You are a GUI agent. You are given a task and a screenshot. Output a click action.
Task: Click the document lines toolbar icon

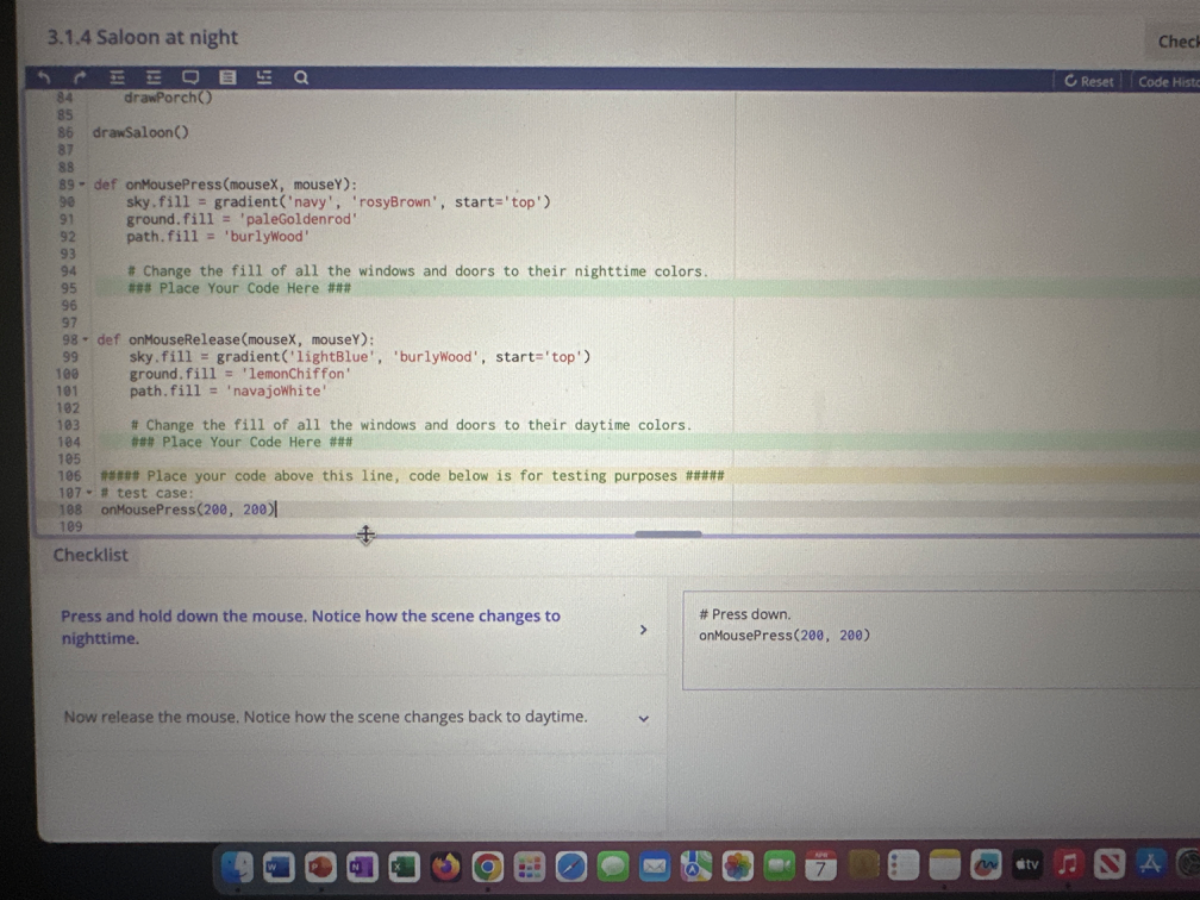pyautogui.click(x=227, y=78)
